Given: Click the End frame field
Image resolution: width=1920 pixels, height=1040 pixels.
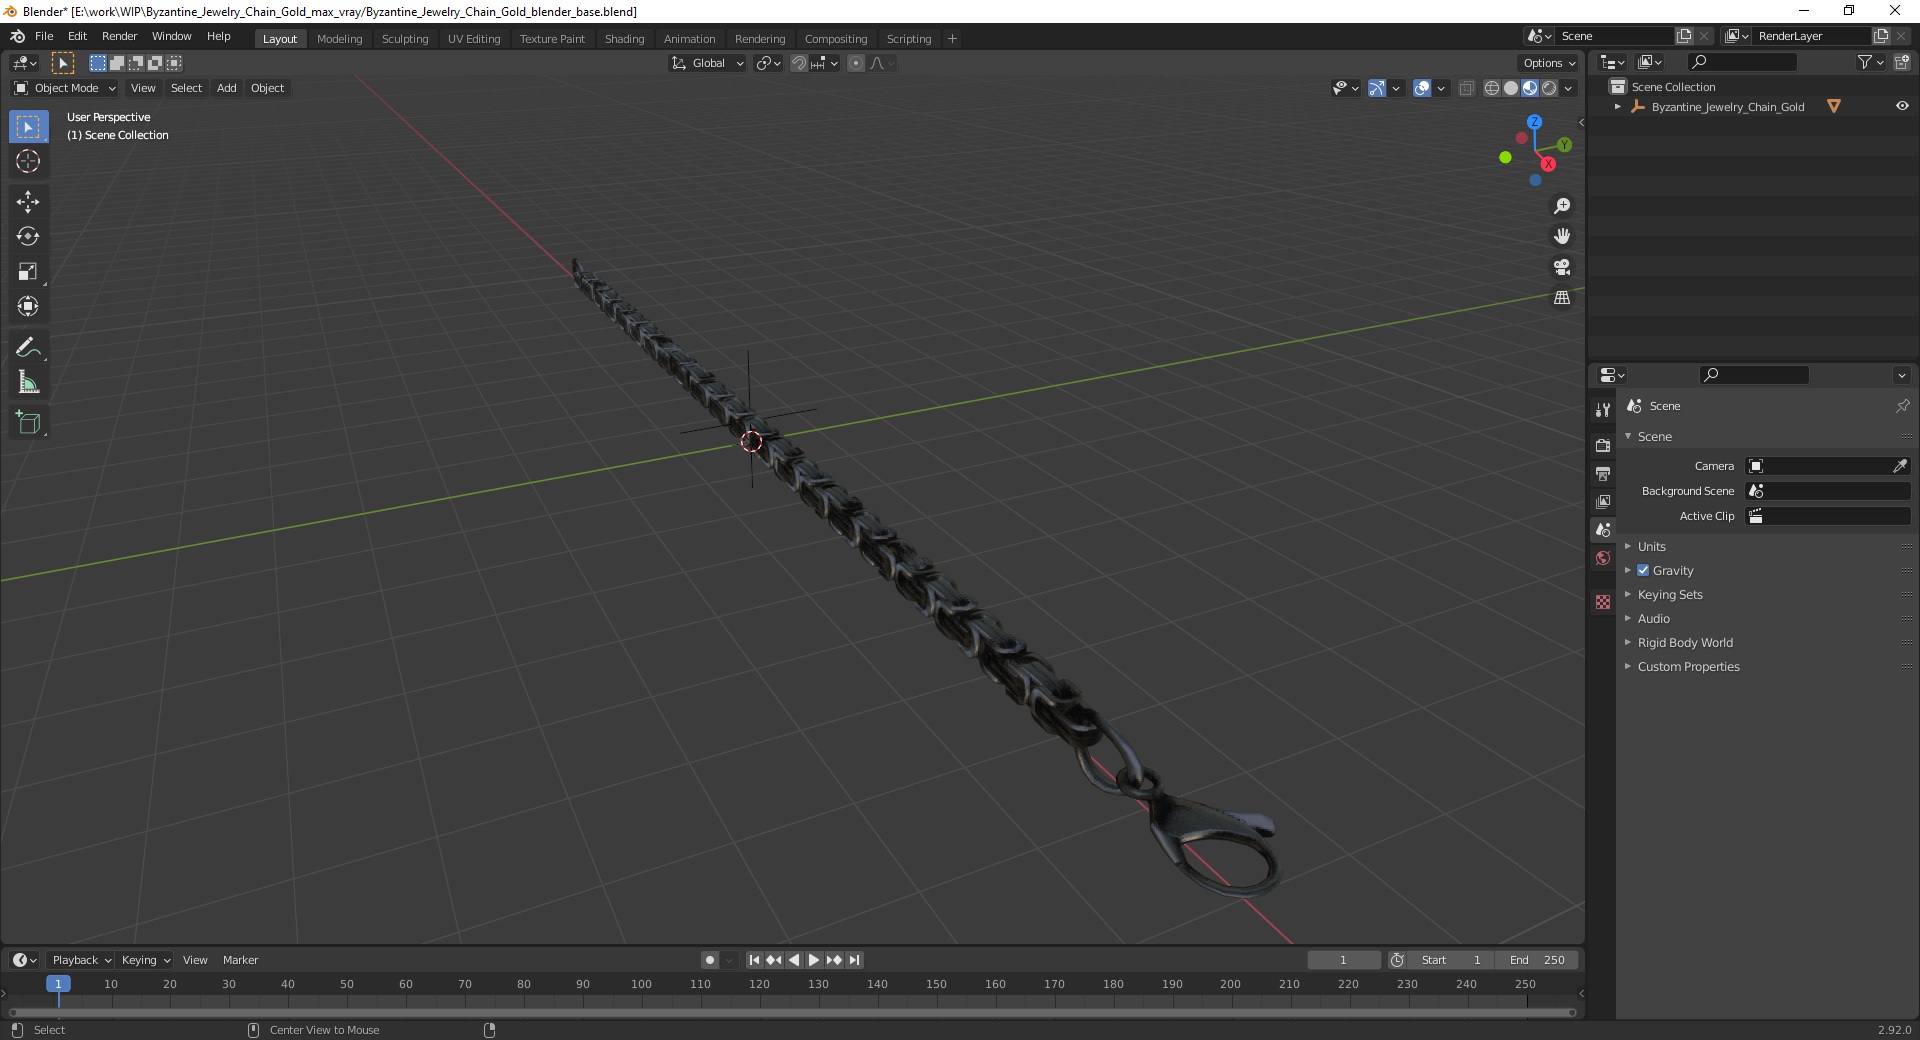Looking at the screenshot, I should click(x=1537, y=960).
